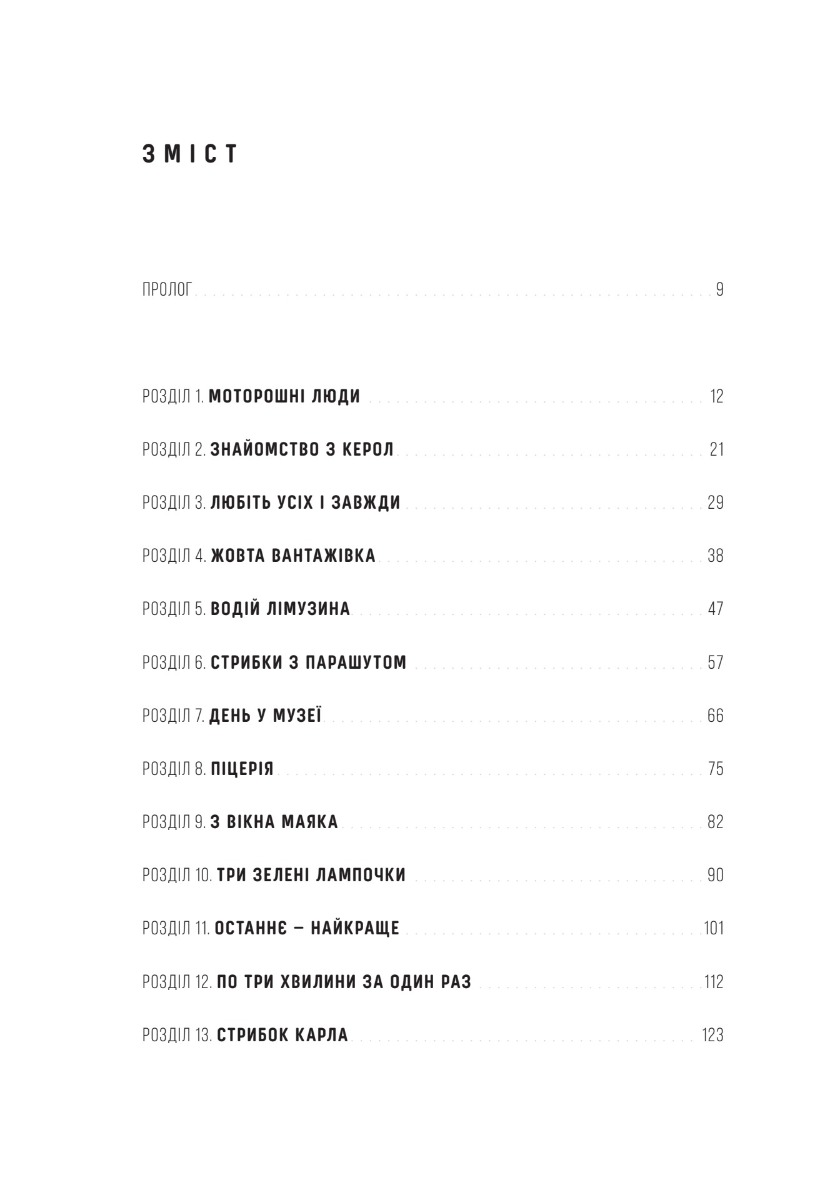
Task: Open chapter ДЕНЬ У МУЗЕЇ
Action: [x=433, y=716]
